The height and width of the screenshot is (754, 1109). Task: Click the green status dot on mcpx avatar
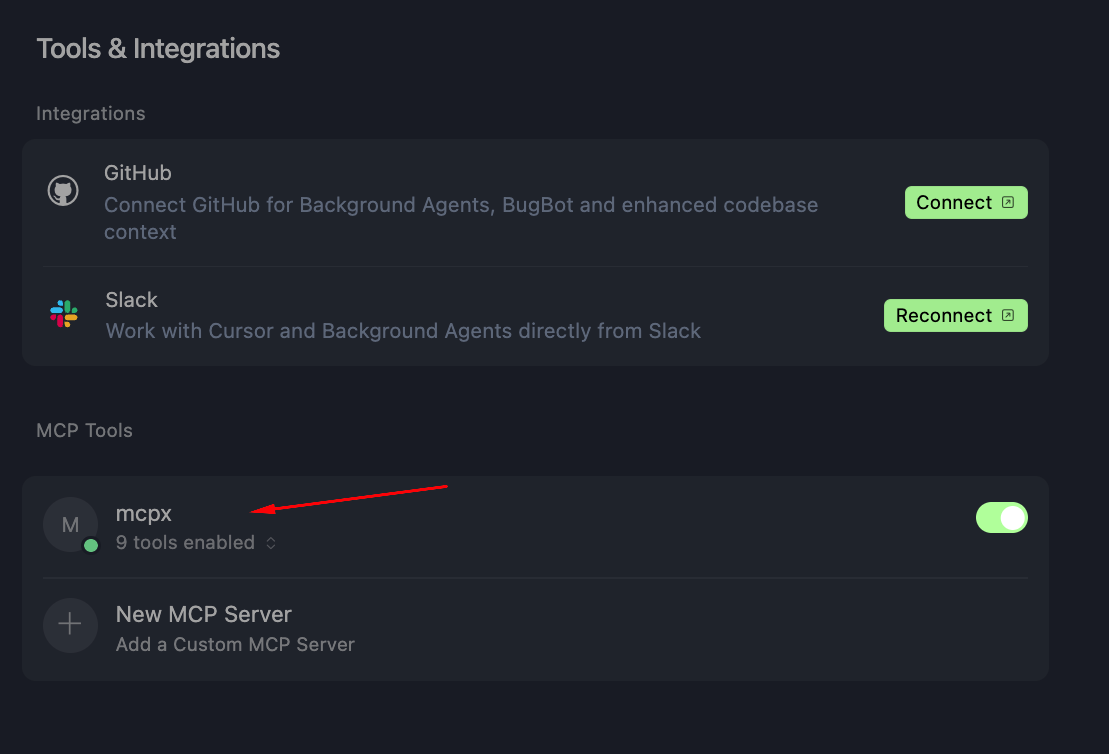pyautogui.click(x=91, y=545)
